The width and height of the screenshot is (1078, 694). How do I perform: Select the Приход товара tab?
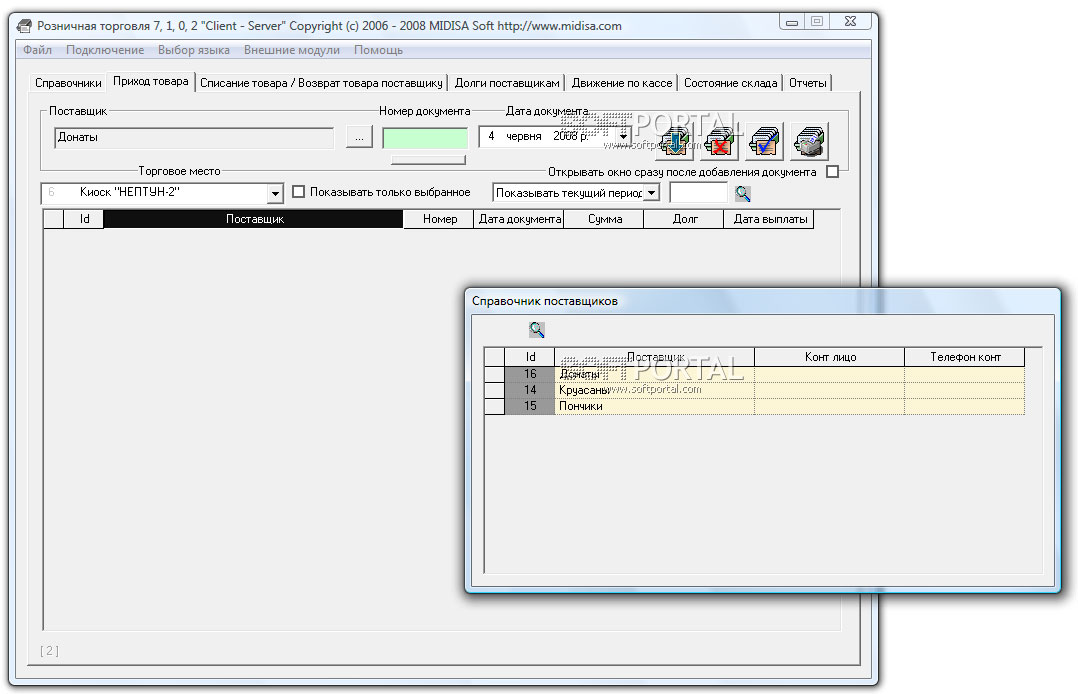click(x=151, y=81)
